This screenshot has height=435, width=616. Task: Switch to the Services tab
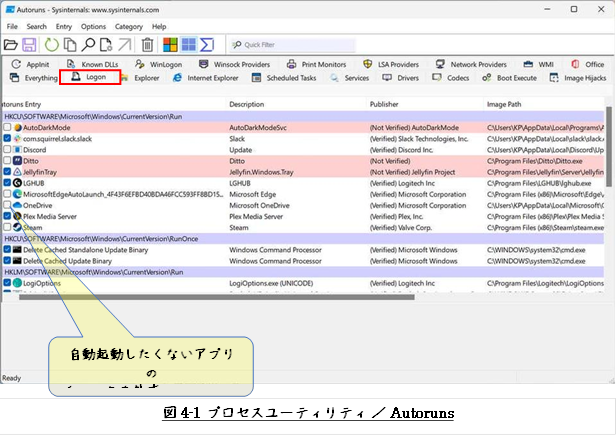[x=349, y=78]
